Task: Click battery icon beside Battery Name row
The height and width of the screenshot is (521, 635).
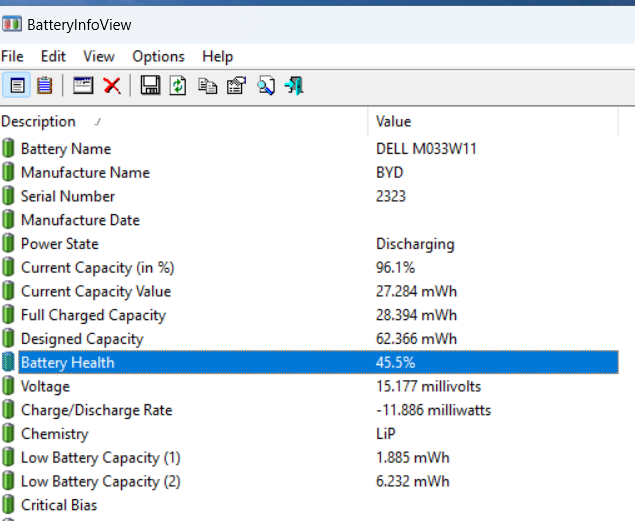Action: point(8,148)
